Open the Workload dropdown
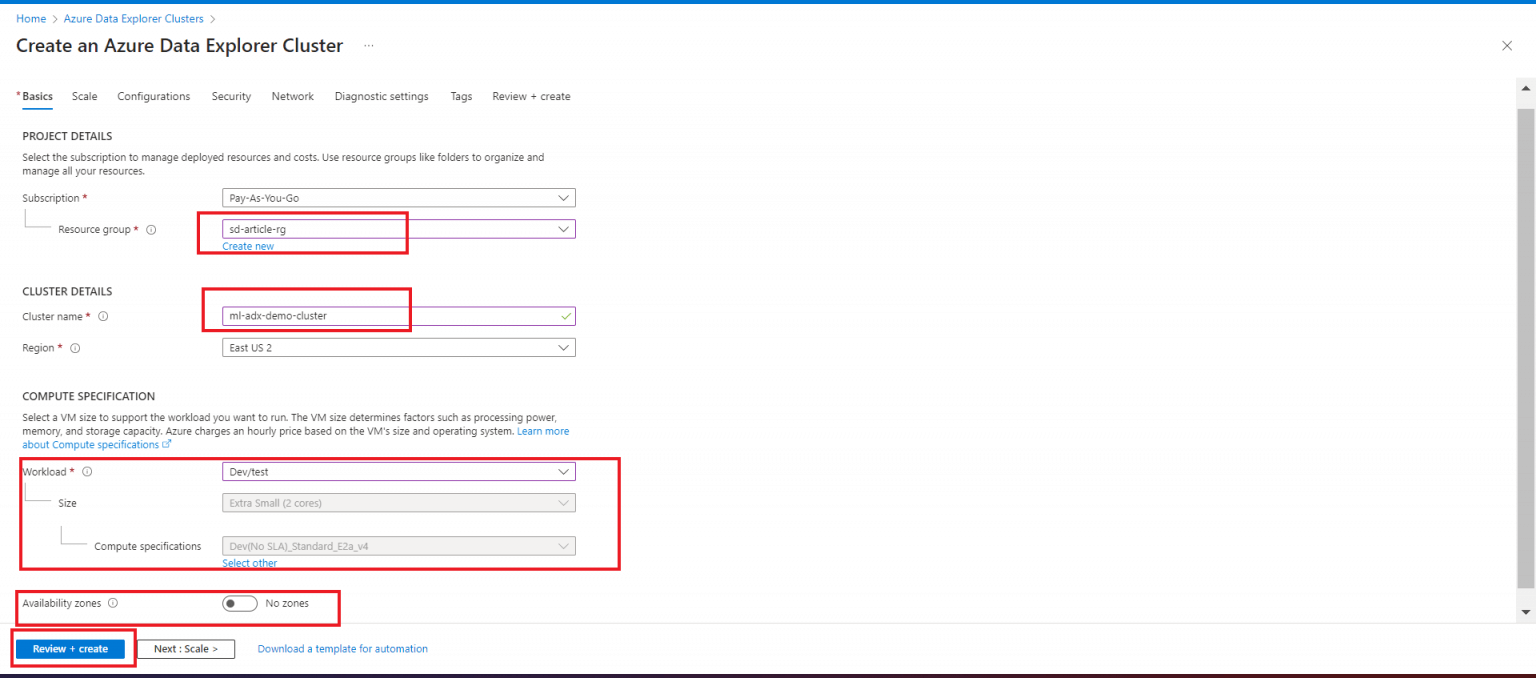 click(x=399, y=471)
